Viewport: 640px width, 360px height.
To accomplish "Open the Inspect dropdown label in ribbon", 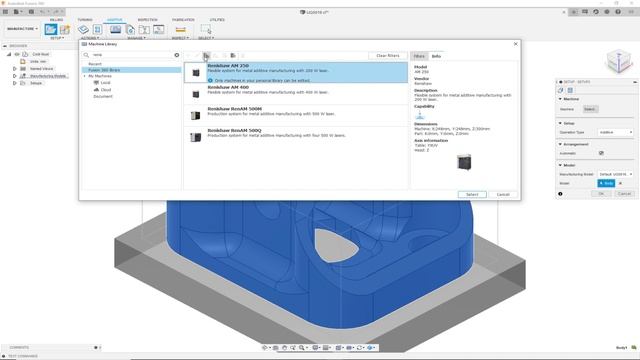I will tap(180, 38).
